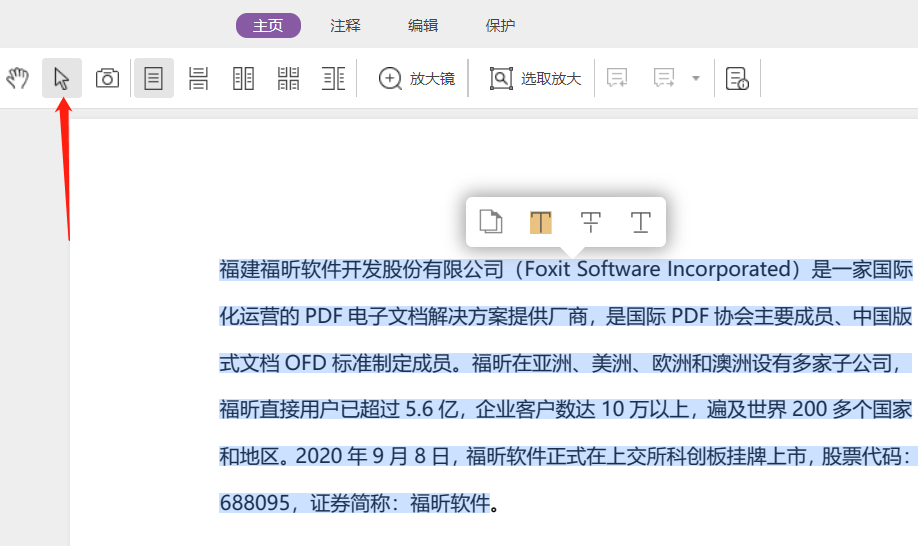
Task: Copy selected text from popup toolbar
Action: point(491,222)
